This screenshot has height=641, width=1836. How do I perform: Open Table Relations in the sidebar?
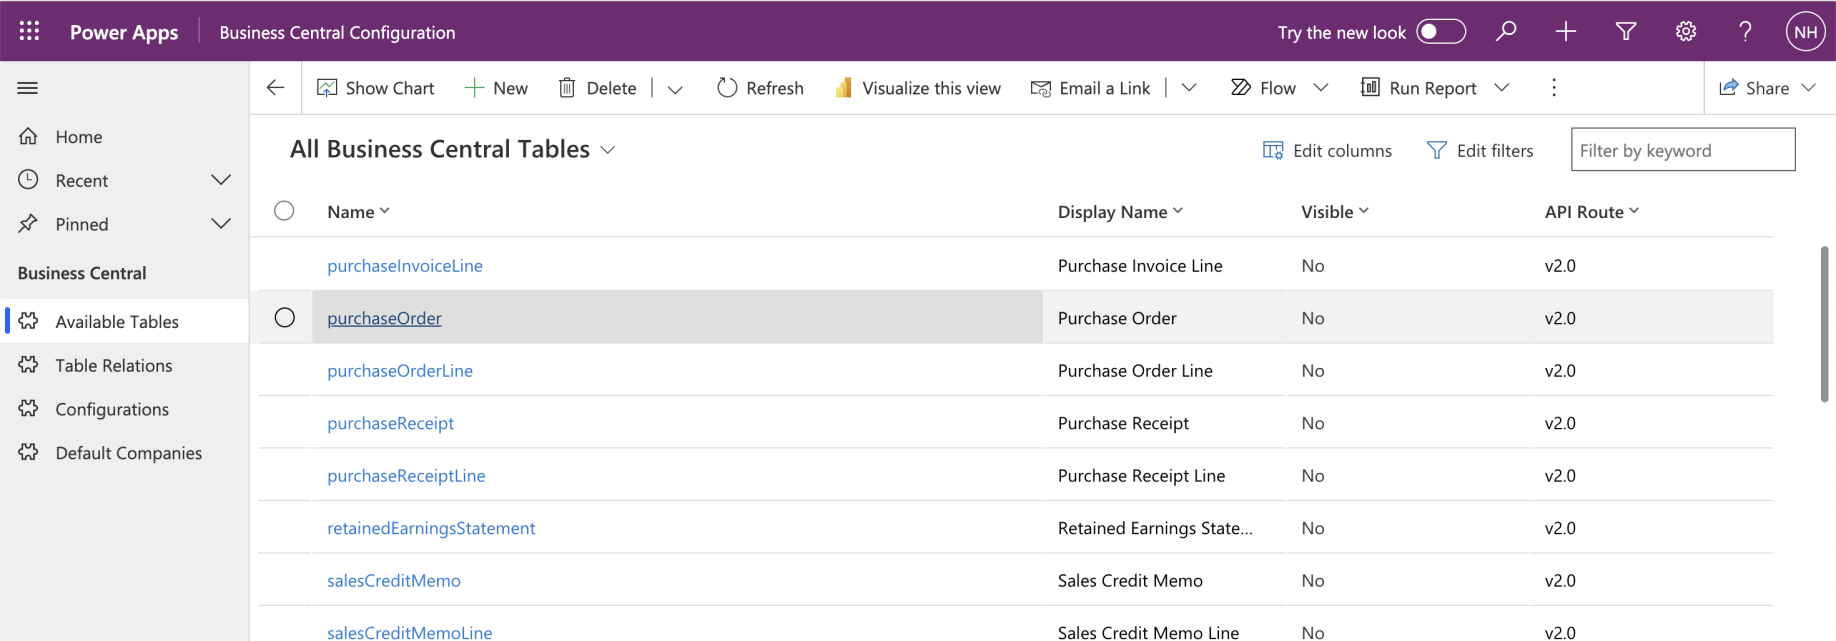[x=114, y=366]
